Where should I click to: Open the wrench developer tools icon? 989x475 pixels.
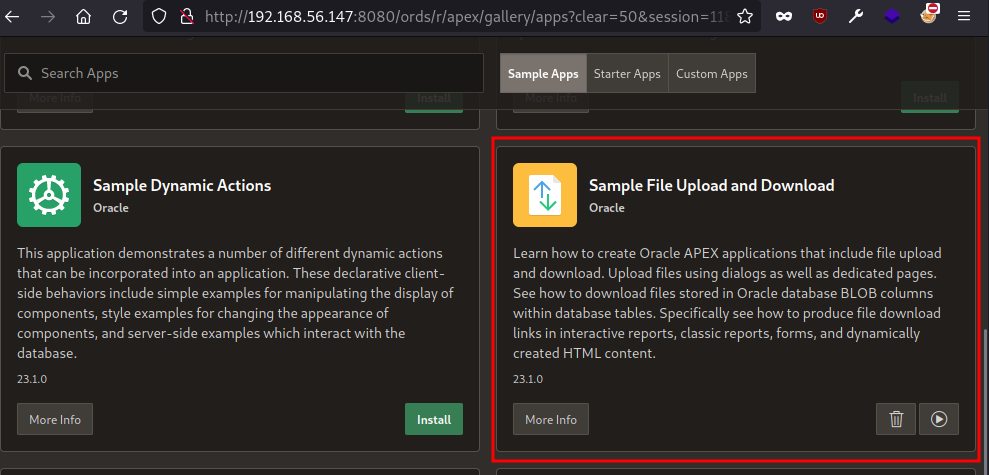[x=856, y=16]
